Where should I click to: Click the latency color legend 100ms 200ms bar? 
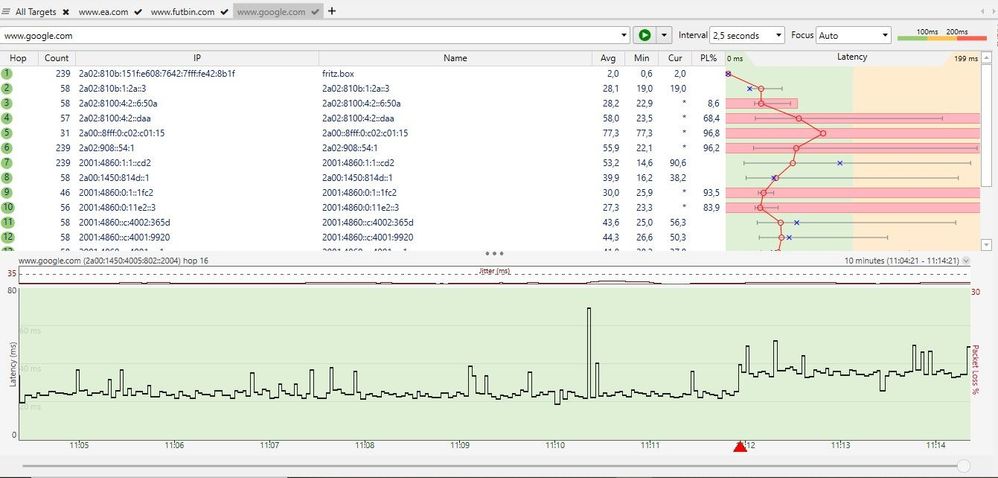point(941,38)
